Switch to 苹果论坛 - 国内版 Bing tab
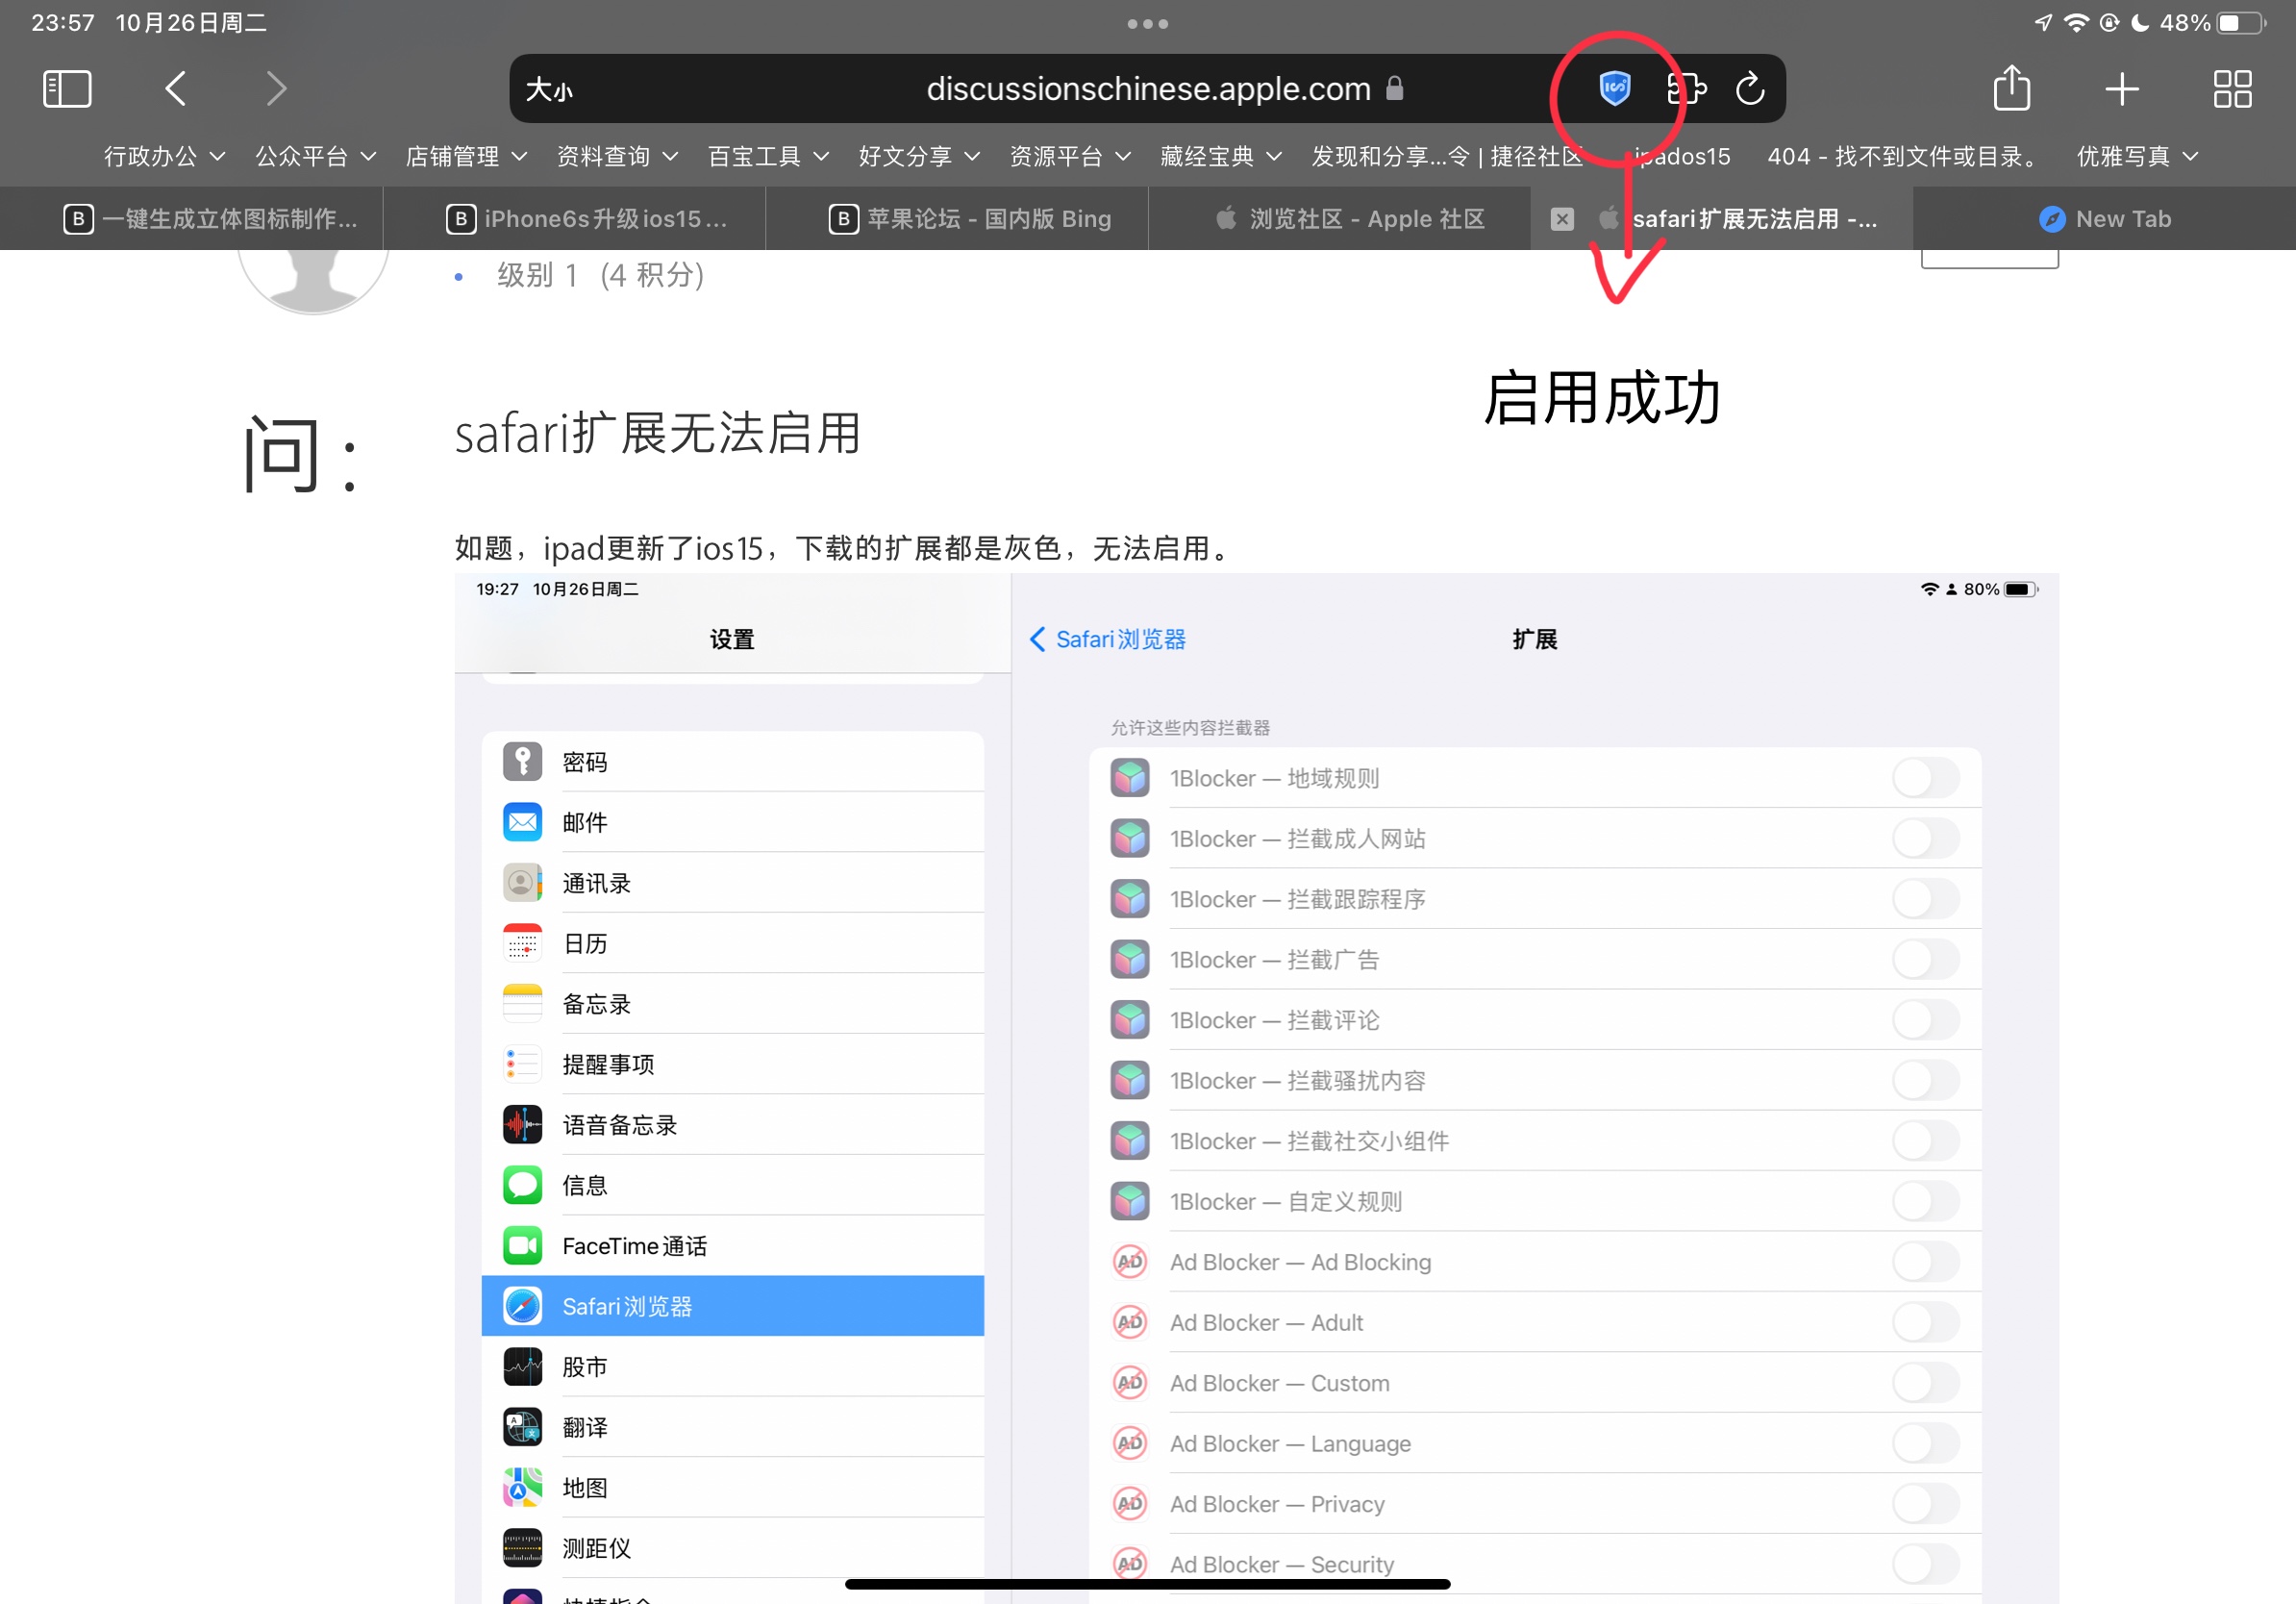Screen dimensions: 2296x1604 [970, 219]
